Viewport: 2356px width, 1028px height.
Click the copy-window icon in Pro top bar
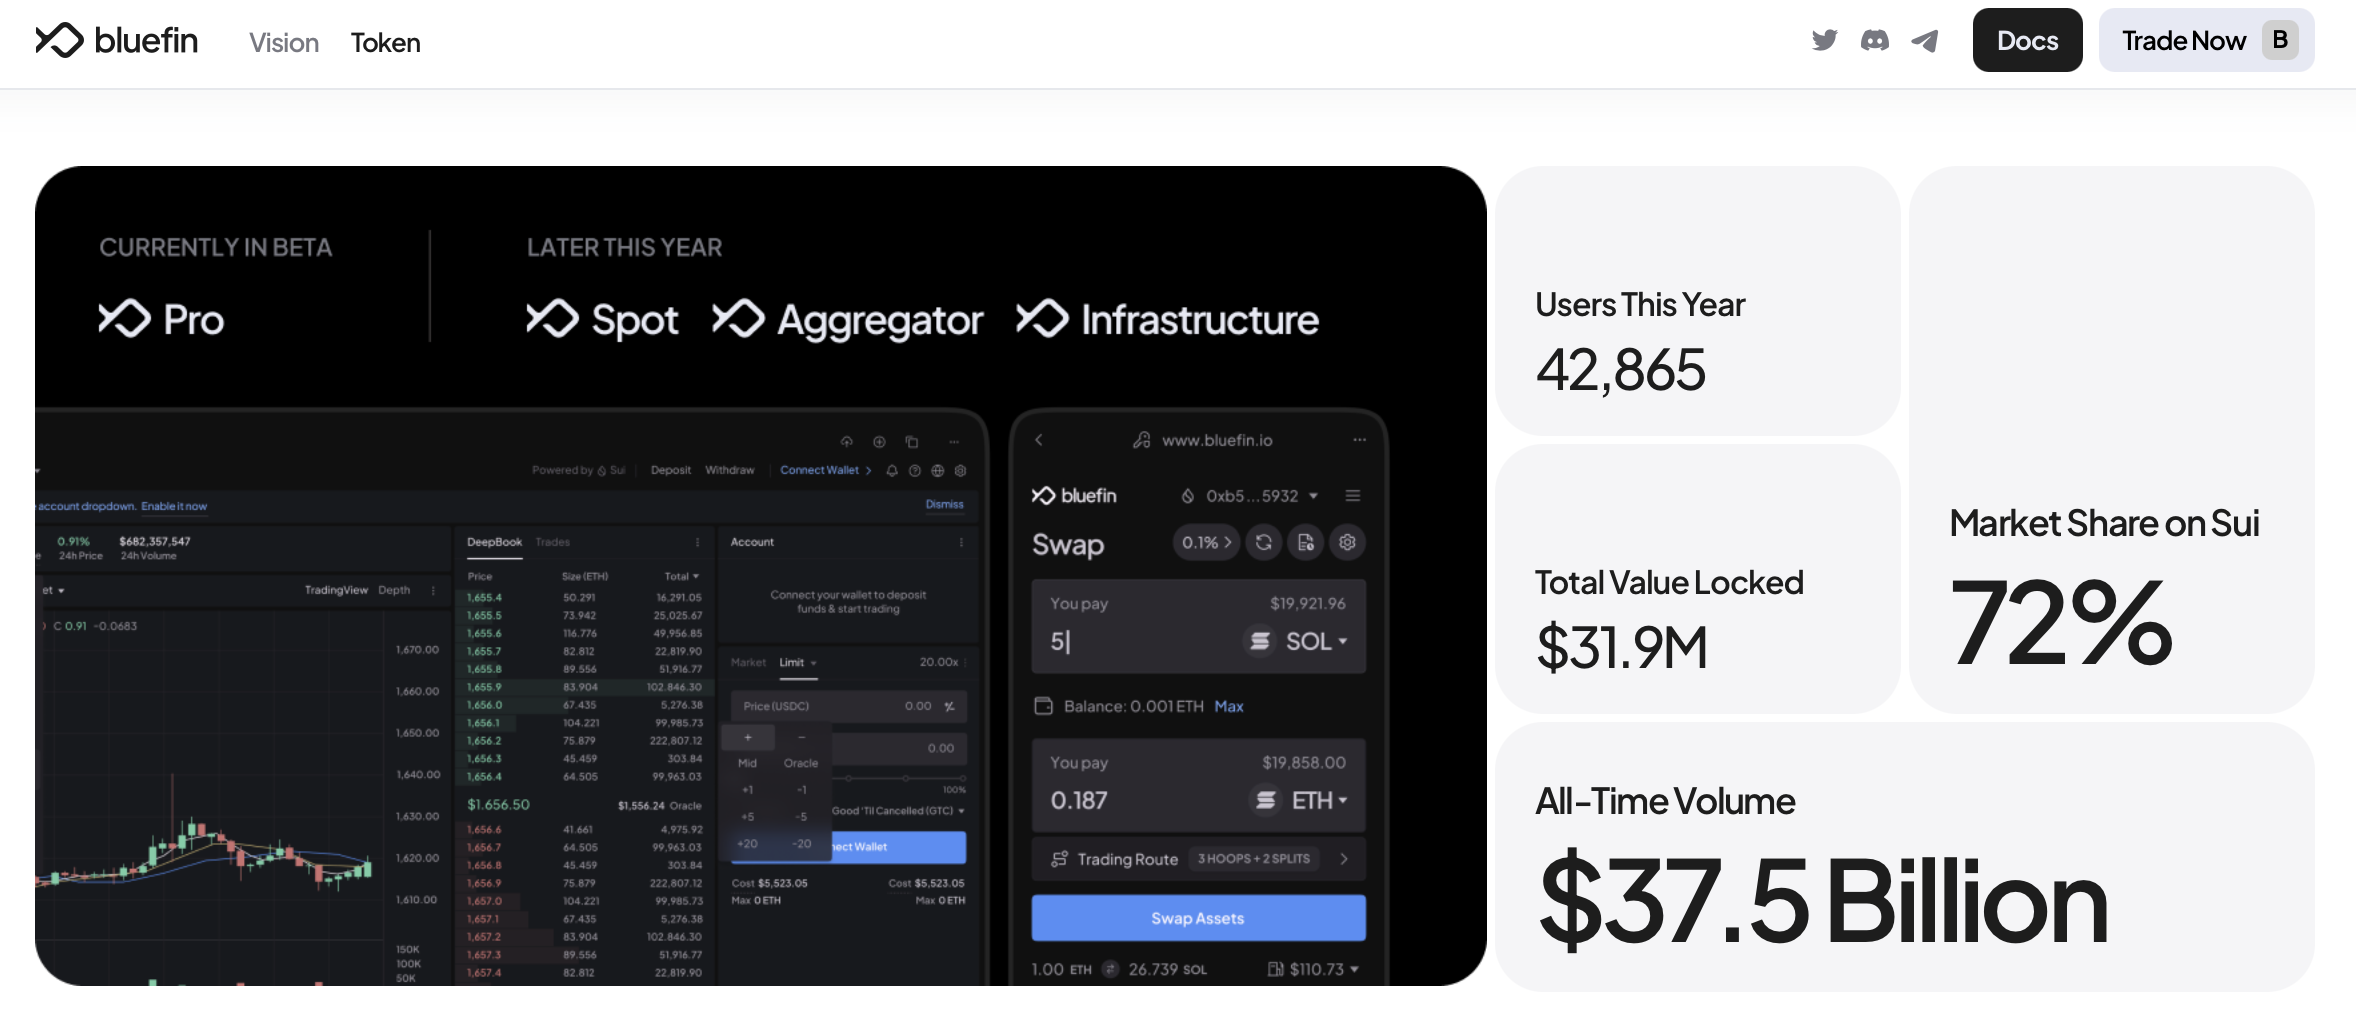click(911, 441)
